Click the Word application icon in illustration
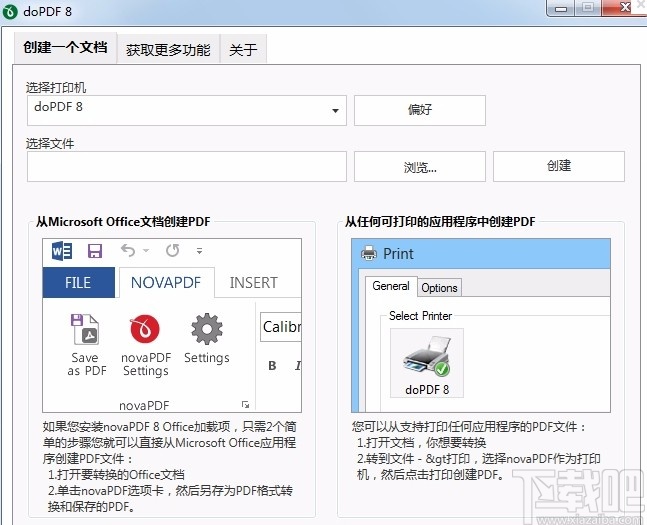This screenshot has height=525, width=647. pos(62,251)
